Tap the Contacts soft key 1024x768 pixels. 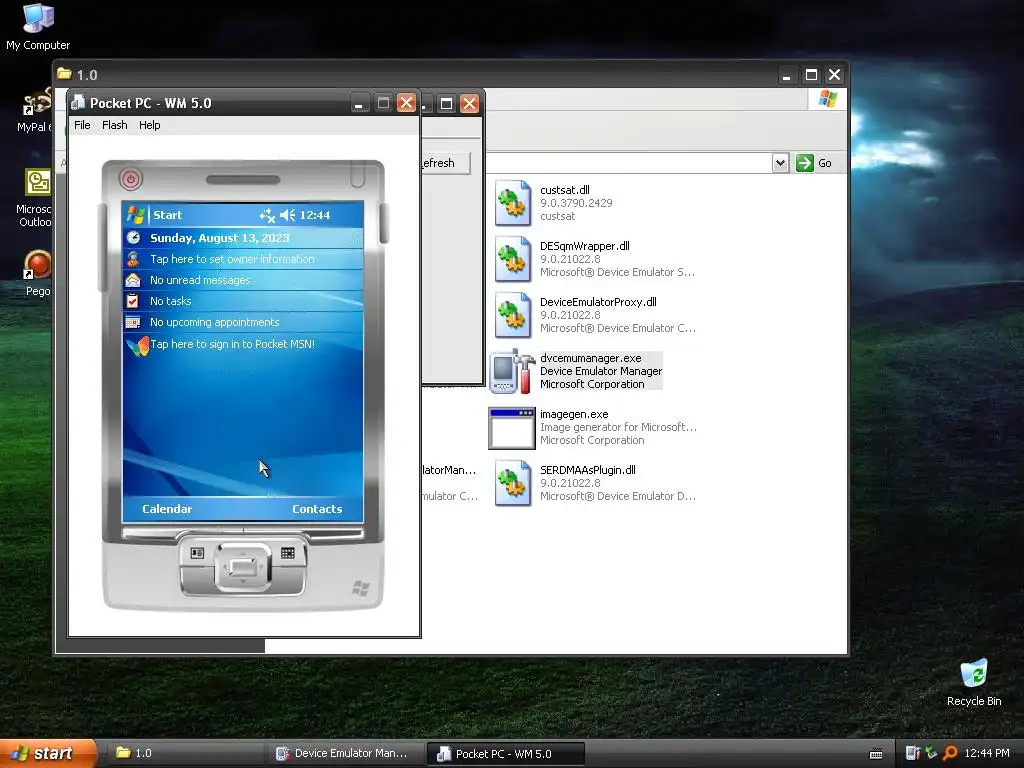tap(317, 509)
